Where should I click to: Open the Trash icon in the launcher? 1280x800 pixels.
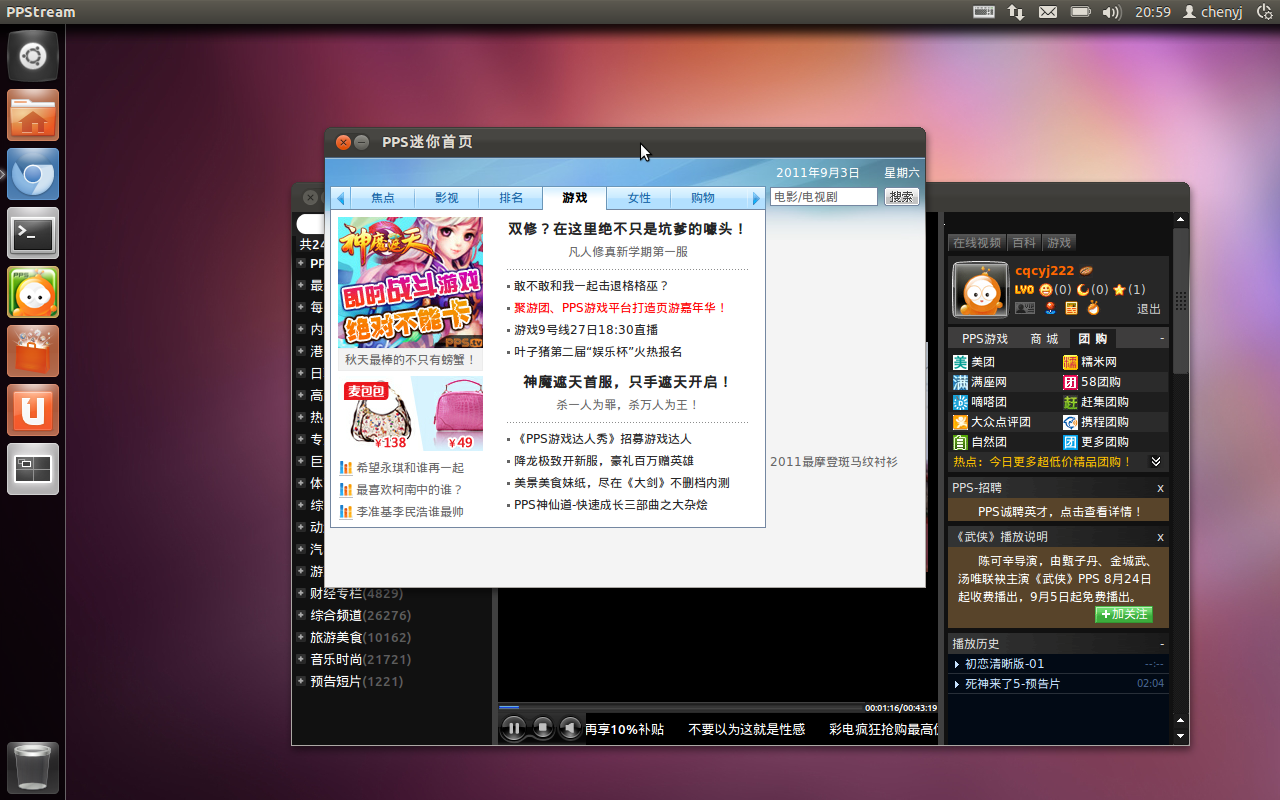[x=33, y=768]
